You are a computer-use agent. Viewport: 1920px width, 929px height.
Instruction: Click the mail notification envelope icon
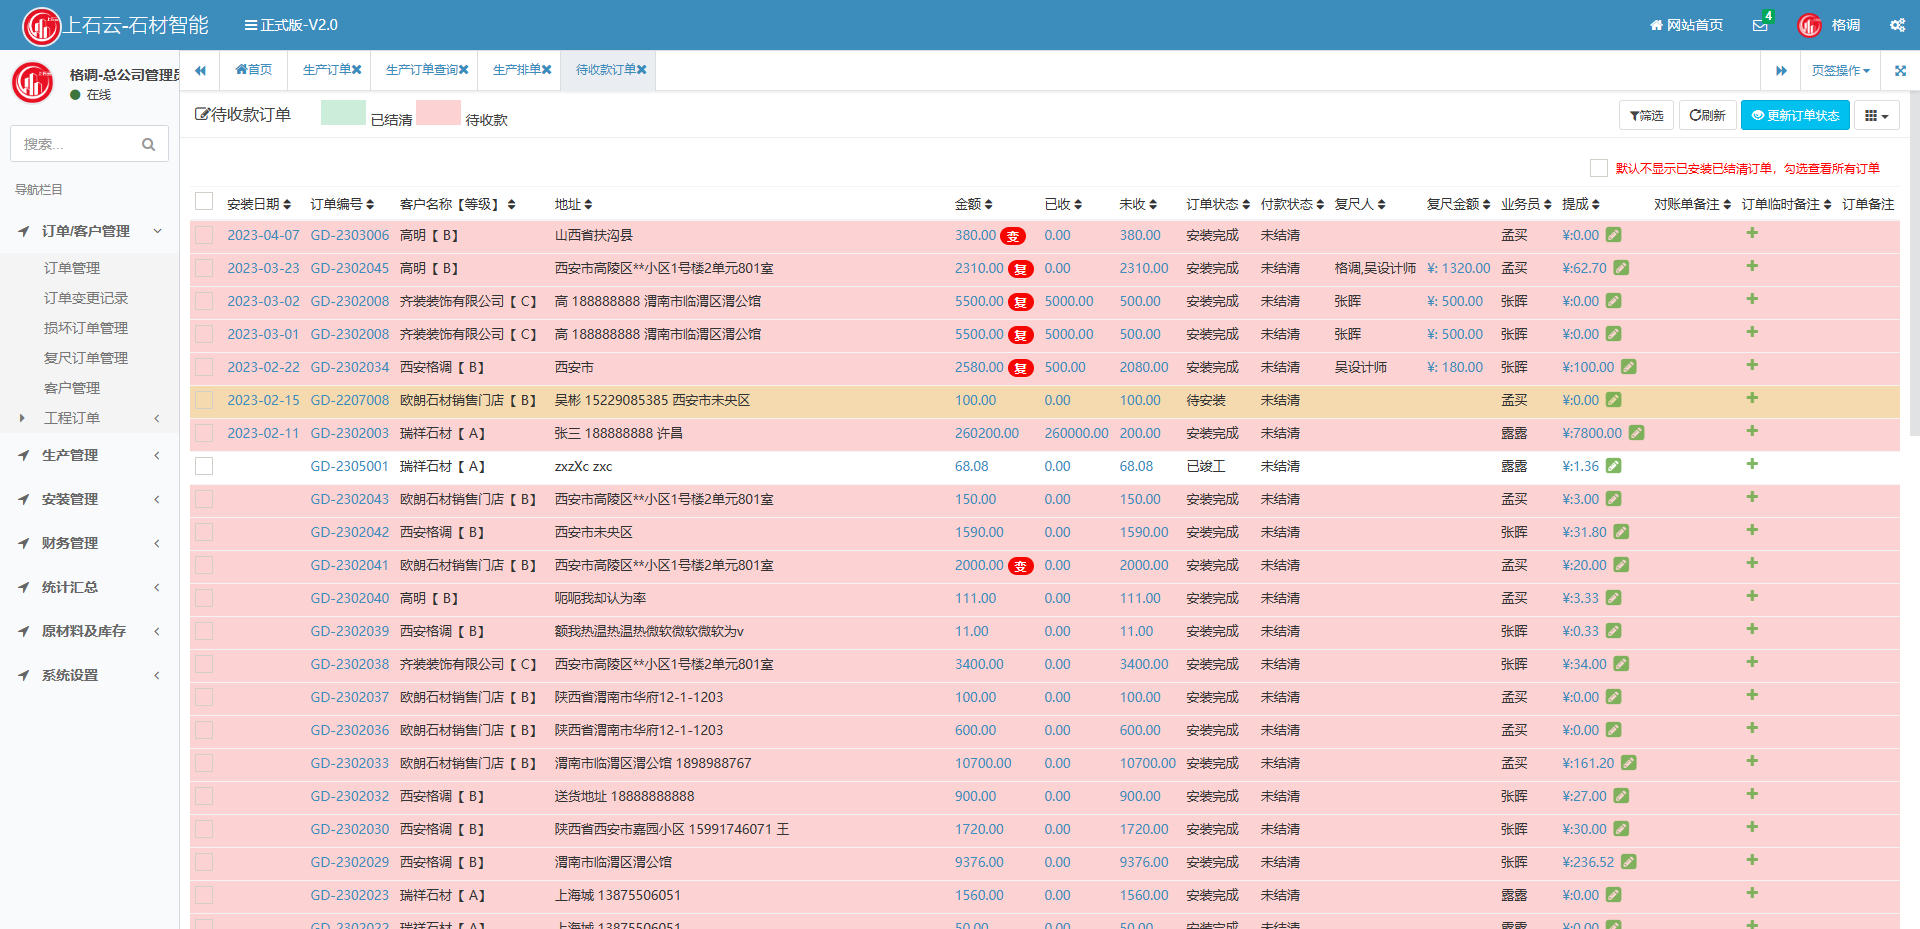pos(1760,25)
